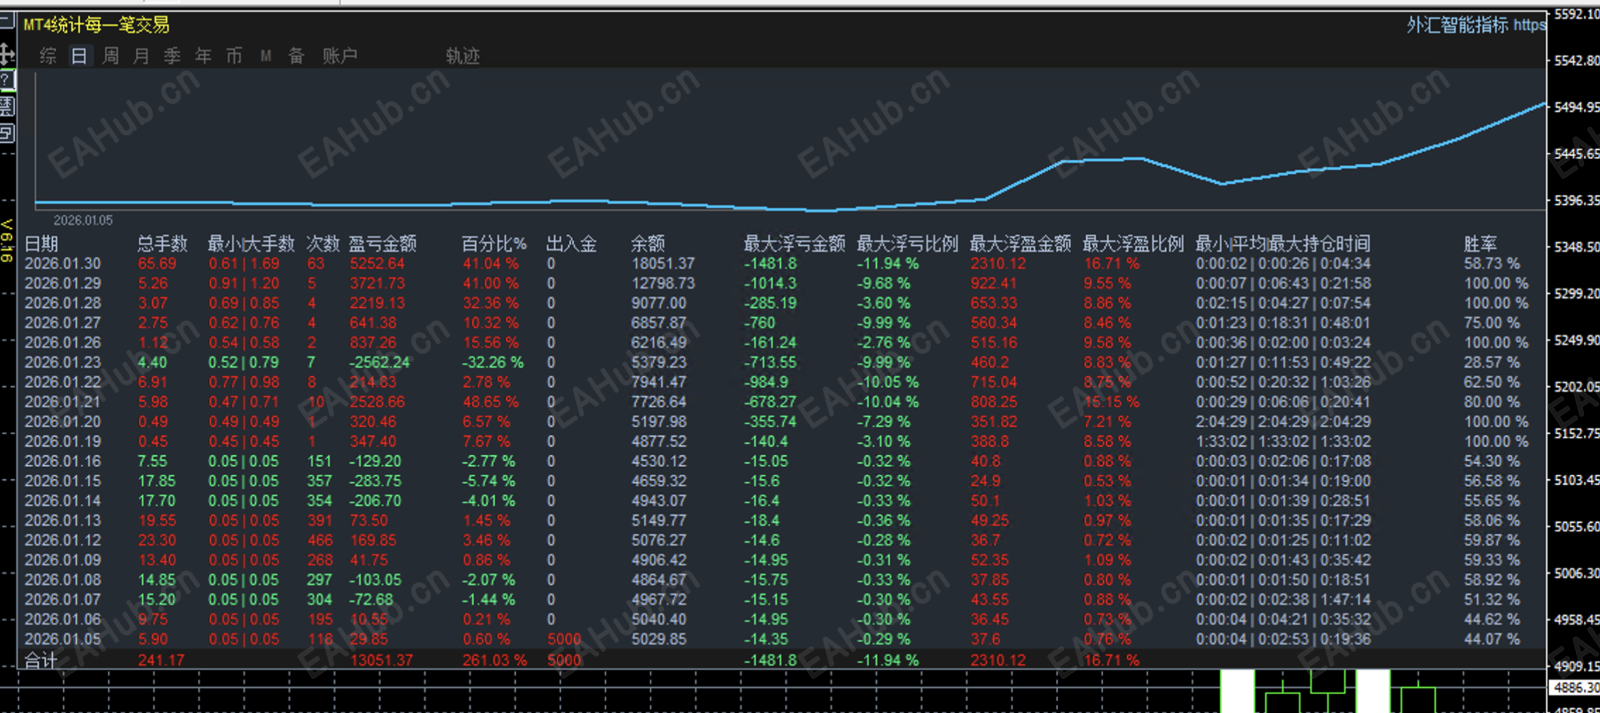
Task: Click the 盈亏金额 column header
Action: click(x=382, y=243)
